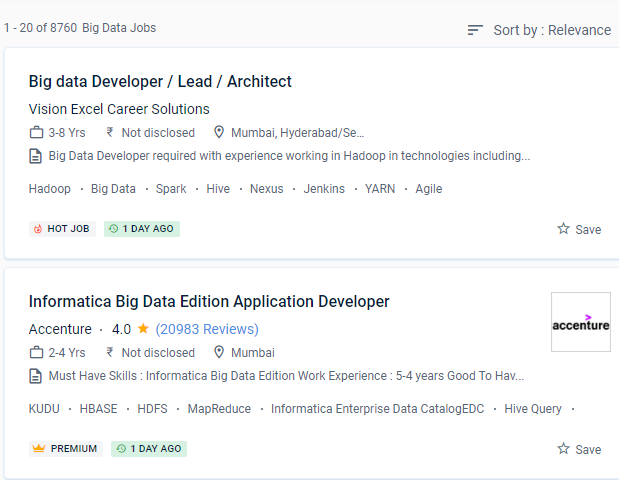Click the sort lines icon
The width and height of the screenshot is (619, 480).
coord(475,30)
